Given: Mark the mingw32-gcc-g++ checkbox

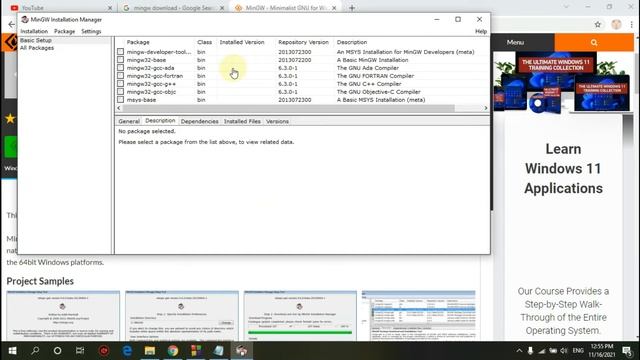Looking at the screenshot, I should point(120,84).
